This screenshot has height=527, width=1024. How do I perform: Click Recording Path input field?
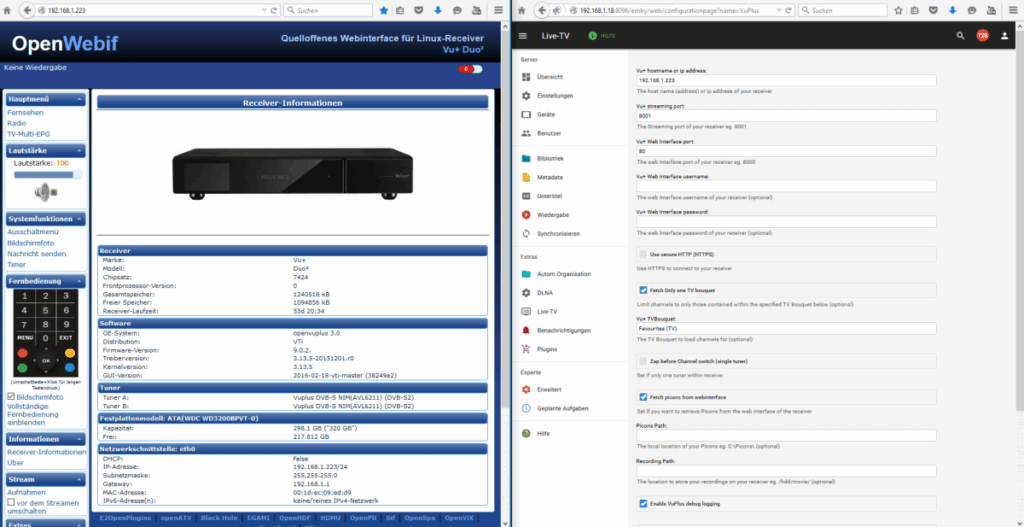(x=786, y=471)
